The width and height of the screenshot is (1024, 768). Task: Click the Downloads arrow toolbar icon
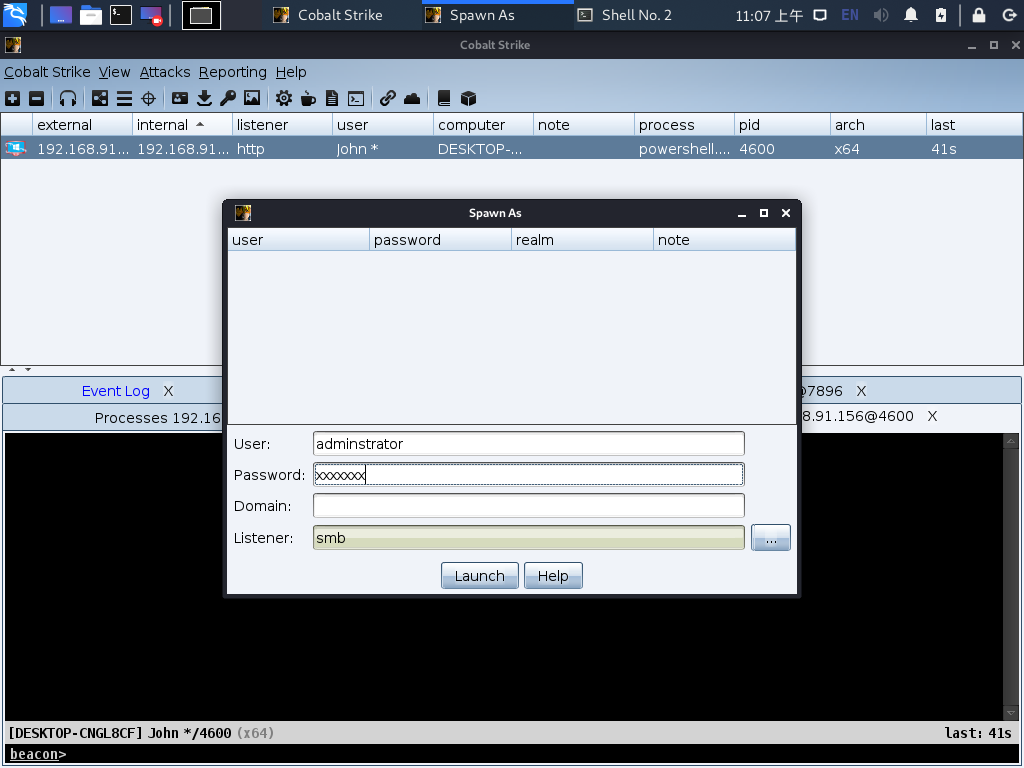tap(204, 98)
